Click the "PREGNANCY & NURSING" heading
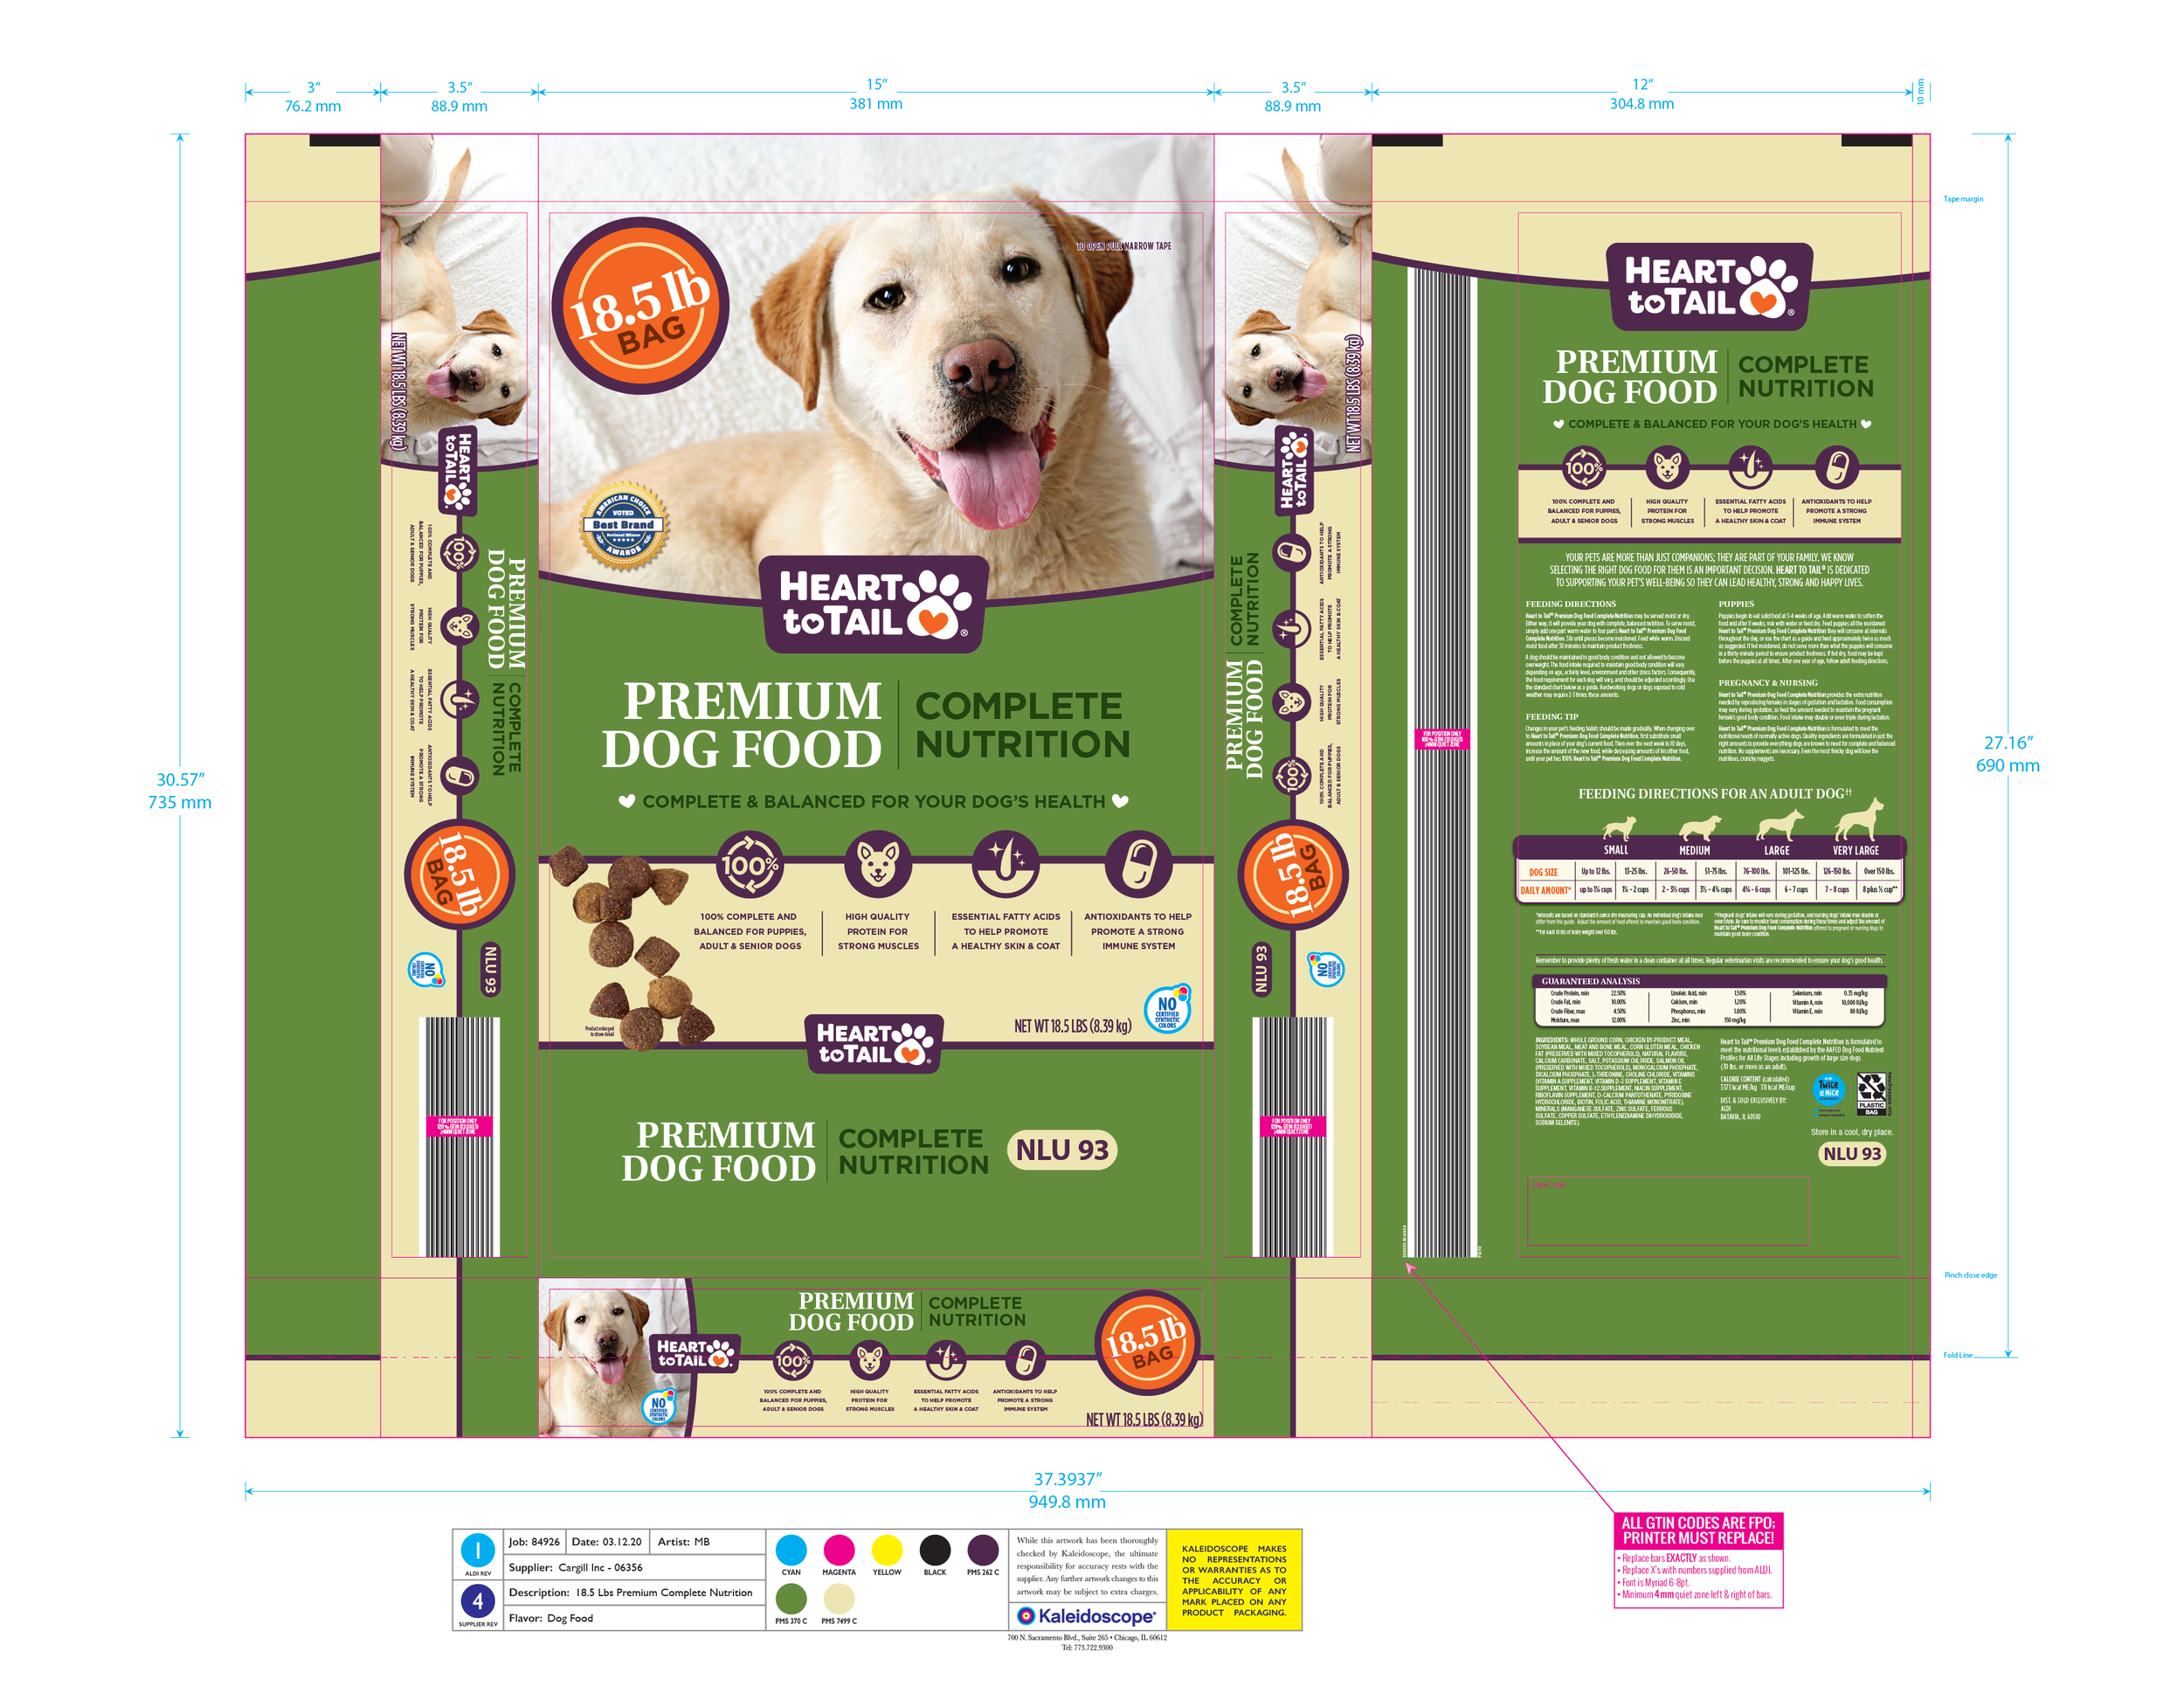Screen dimensions: 2184x1700 [1768, 683]
